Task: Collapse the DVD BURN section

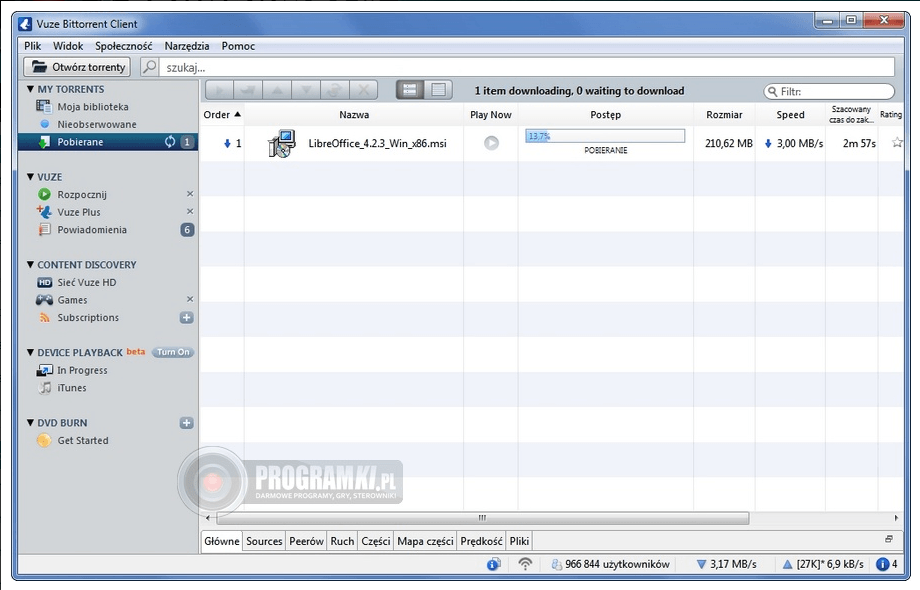Action: click(x=30, y=423)
